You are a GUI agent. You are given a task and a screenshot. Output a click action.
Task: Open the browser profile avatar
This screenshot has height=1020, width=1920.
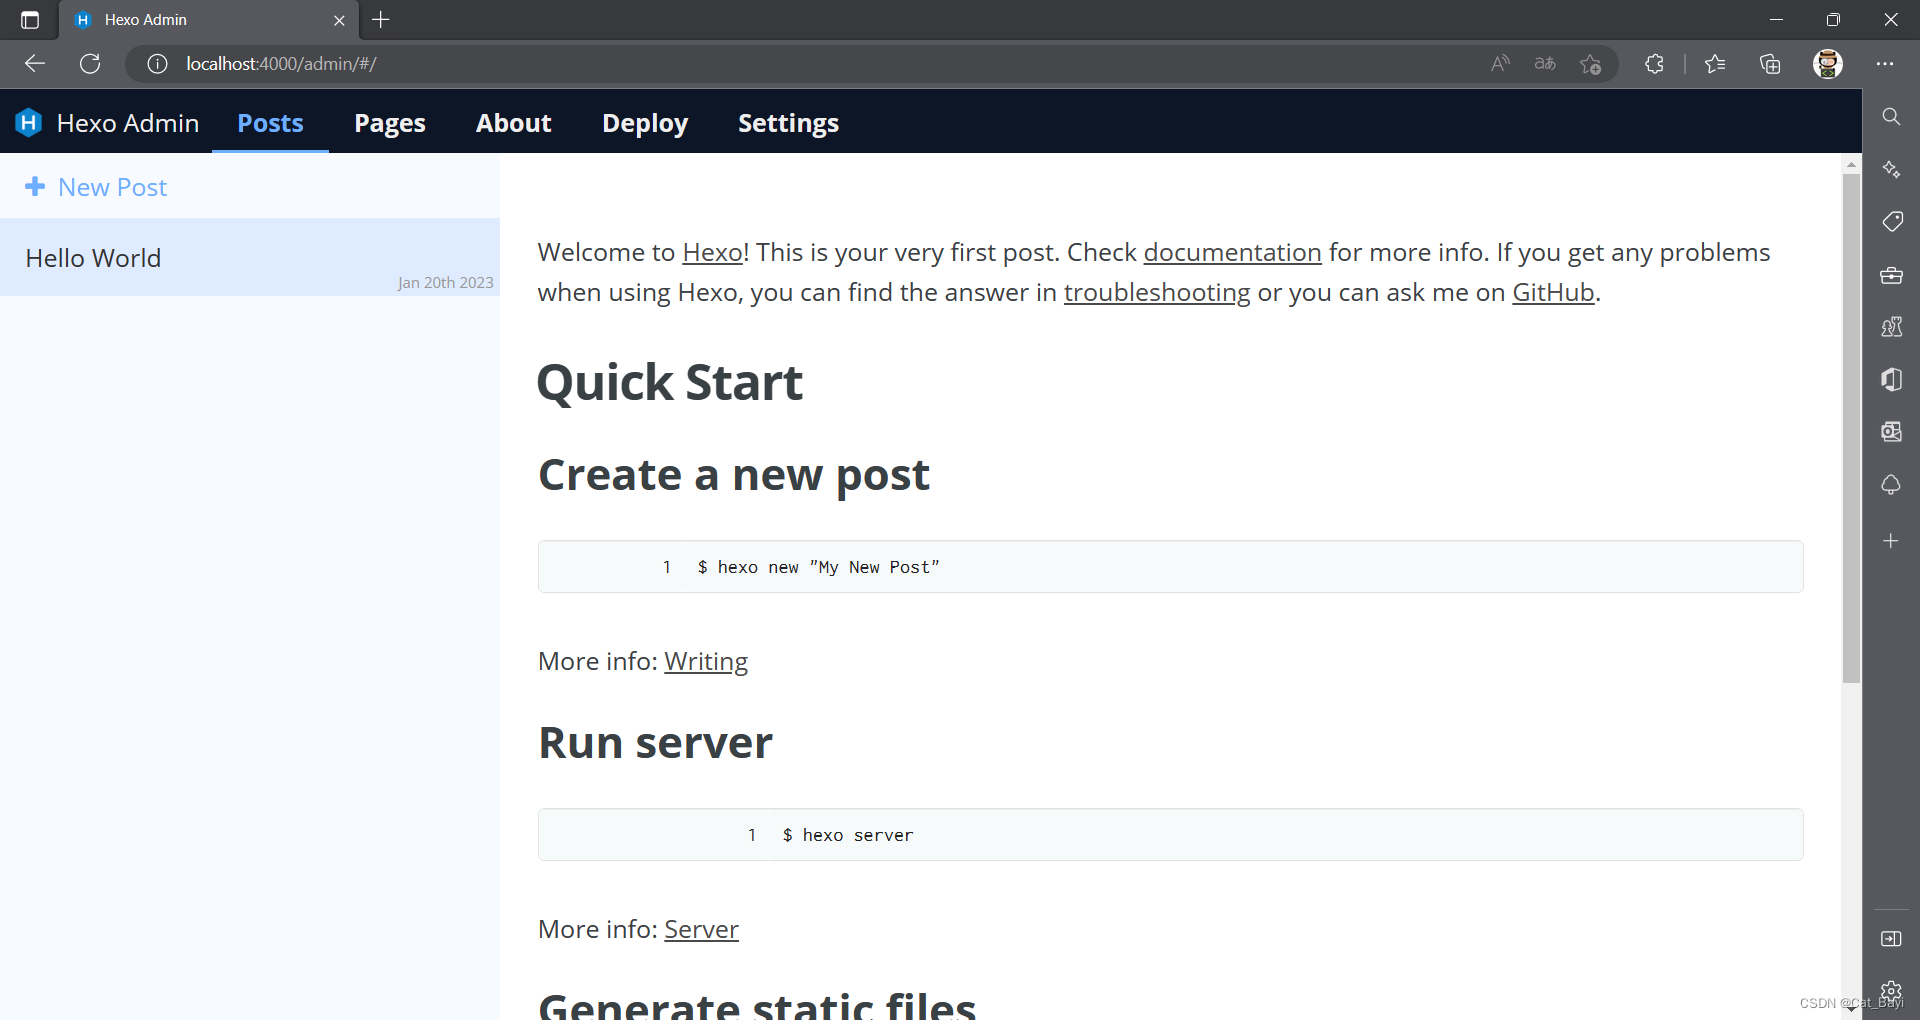pyautogui.click(x=1828, y=64)
